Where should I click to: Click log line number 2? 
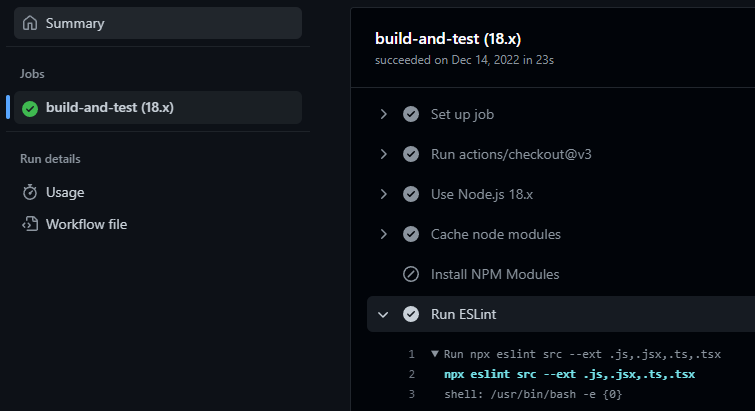tap(412, 374)
